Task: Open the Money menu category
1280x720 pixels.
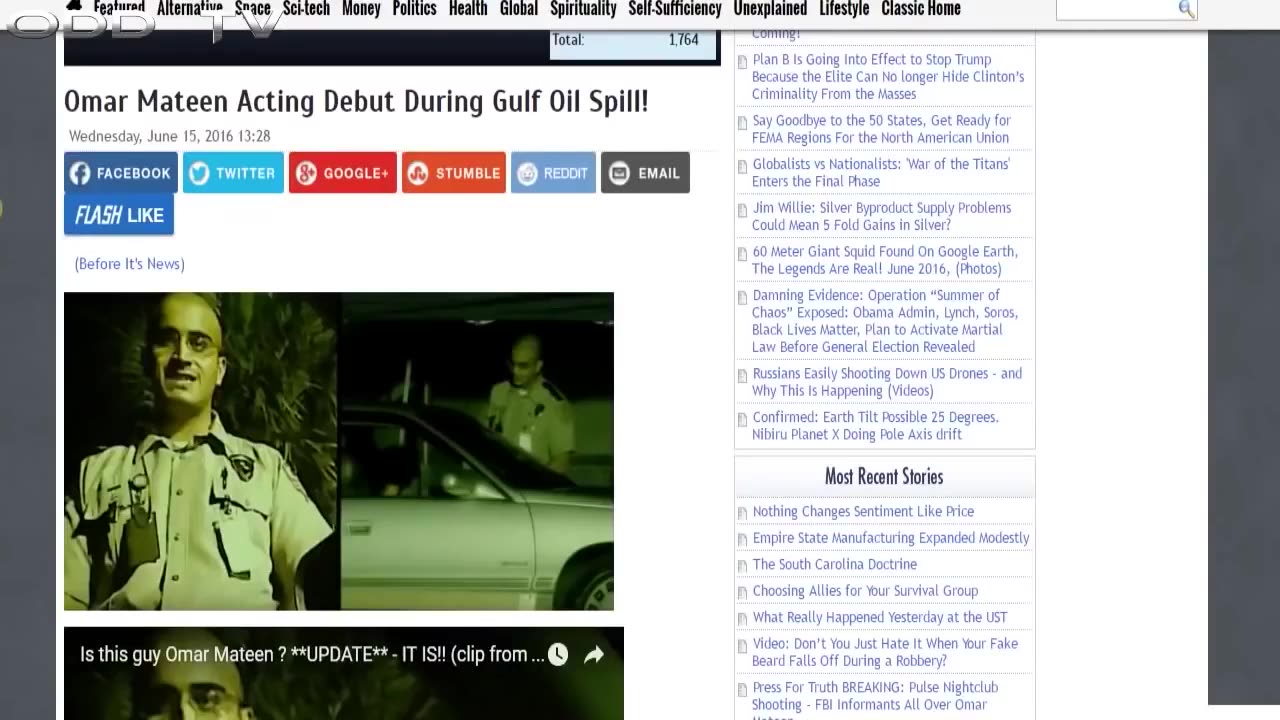Action: tap(361, 9)
